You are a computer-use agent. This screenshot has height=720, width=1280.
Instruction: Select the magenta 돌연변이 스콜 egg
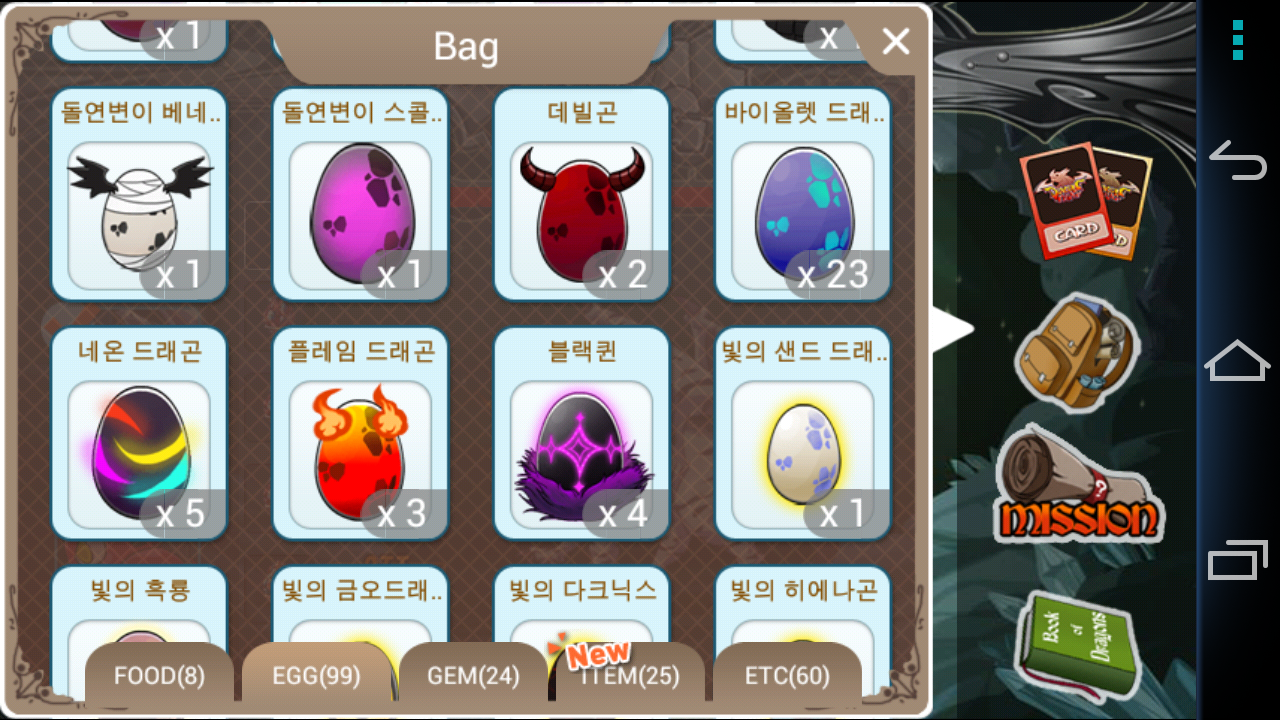click(361, 195)
